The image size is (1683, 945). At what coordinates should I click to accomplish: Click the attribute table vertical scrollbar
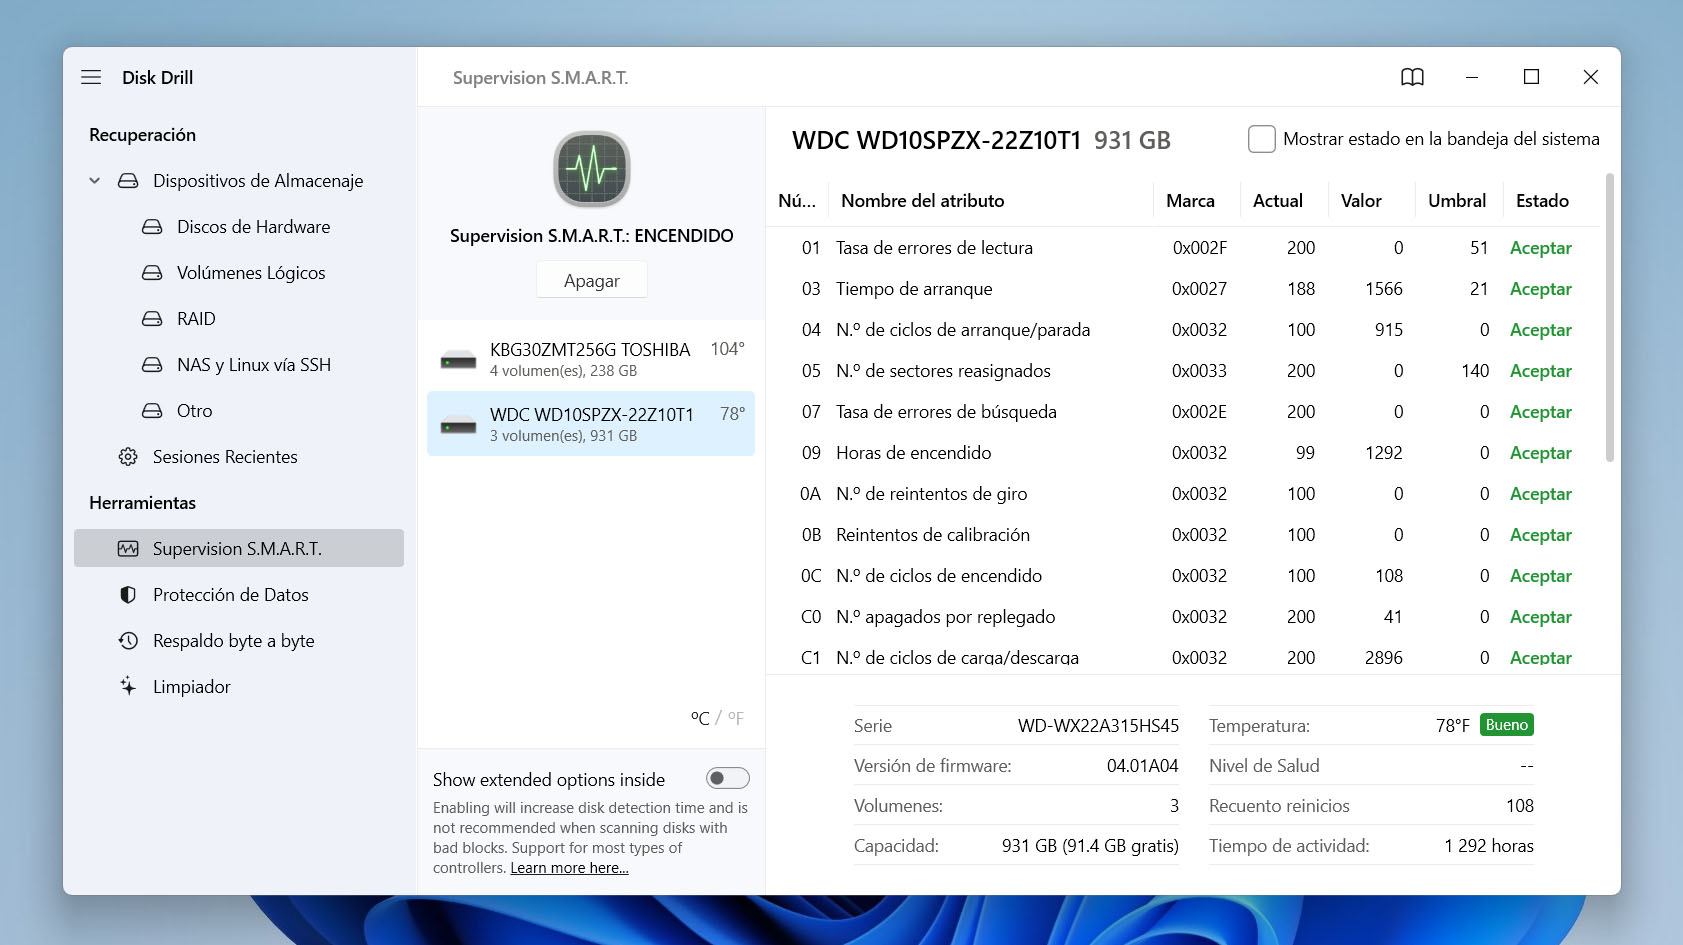1609,320
